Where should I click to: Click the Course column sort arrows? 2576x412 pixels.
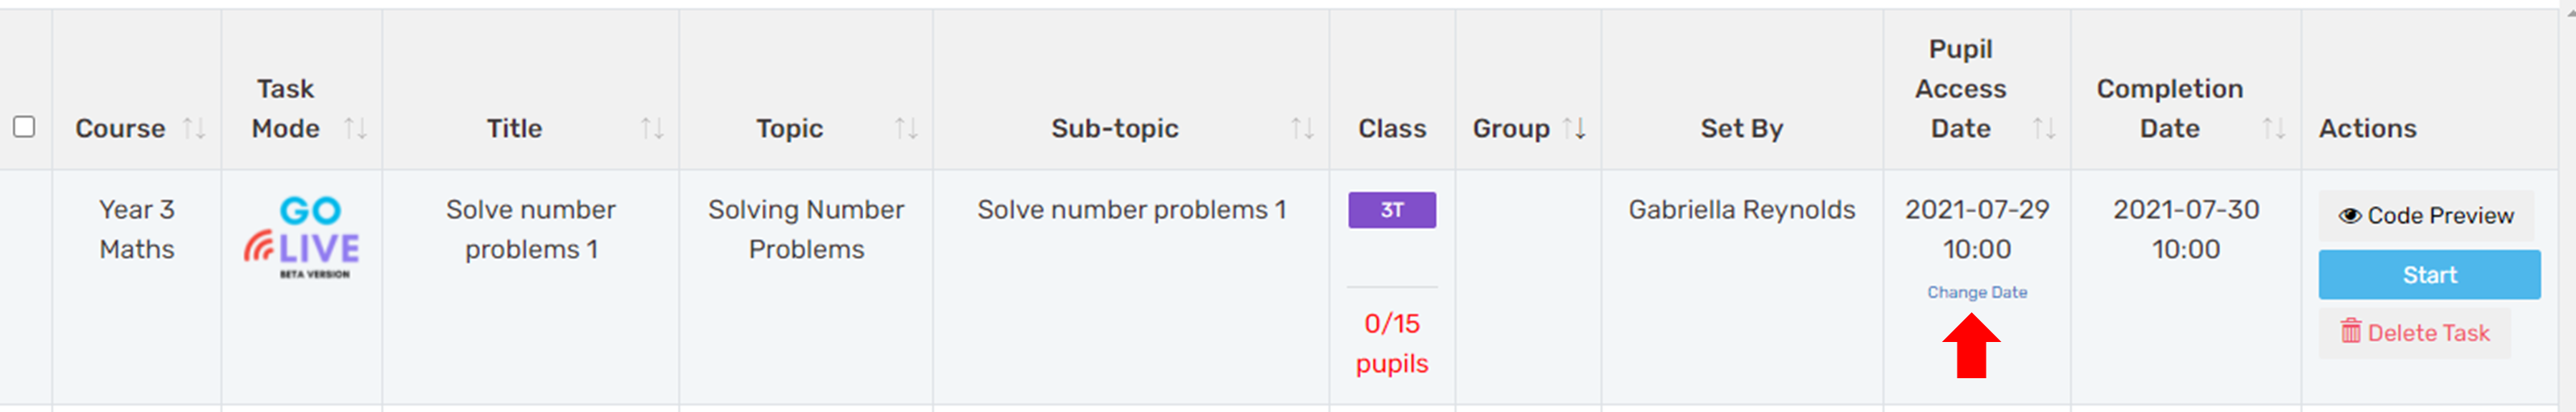pos(194,128)
